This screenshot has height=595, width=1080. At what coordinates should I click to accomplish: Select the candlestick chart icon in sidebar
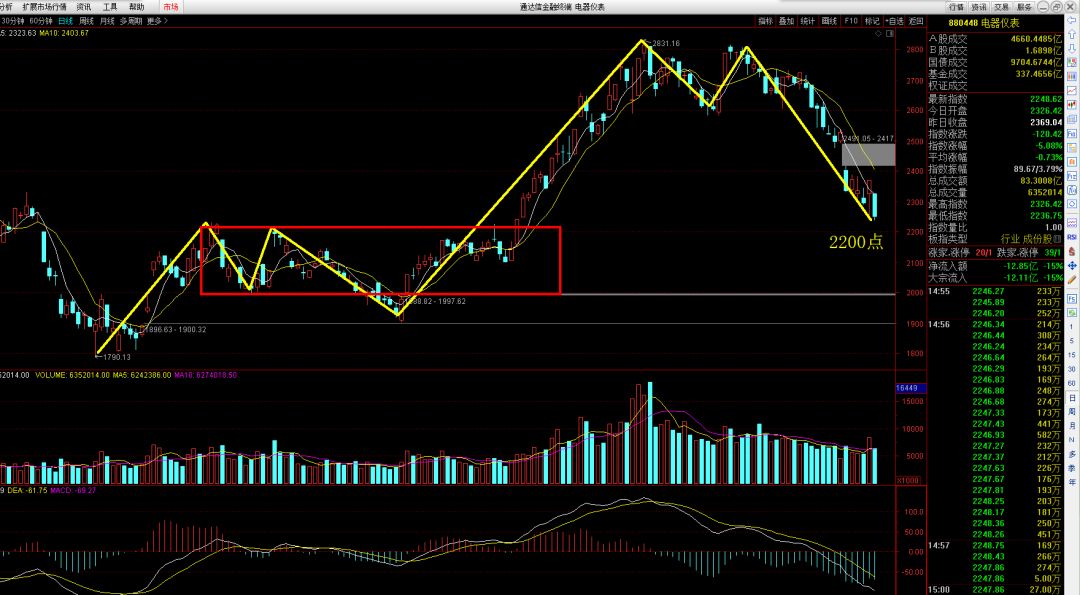point(1072,104)
